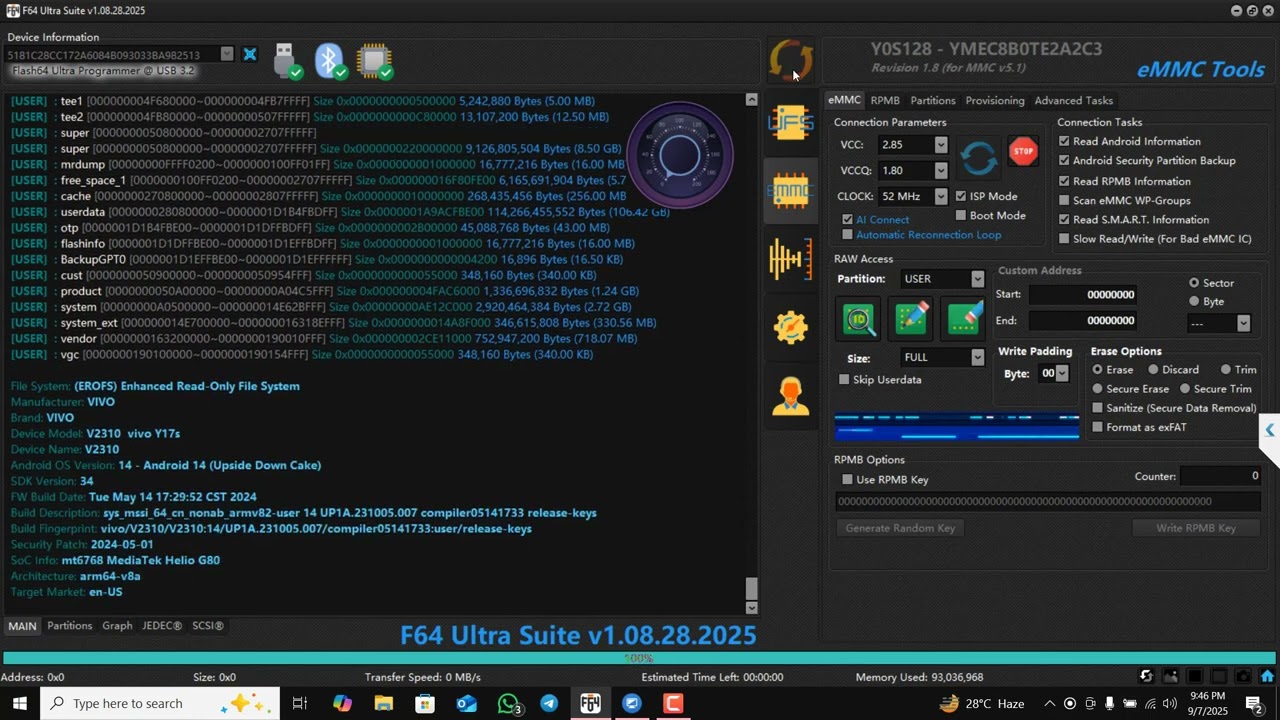Image resolution: width=1280 pixels, height=720 pixels.
Task: Click the blue reconnect arrows button
Action: click(x=979, y=158)
